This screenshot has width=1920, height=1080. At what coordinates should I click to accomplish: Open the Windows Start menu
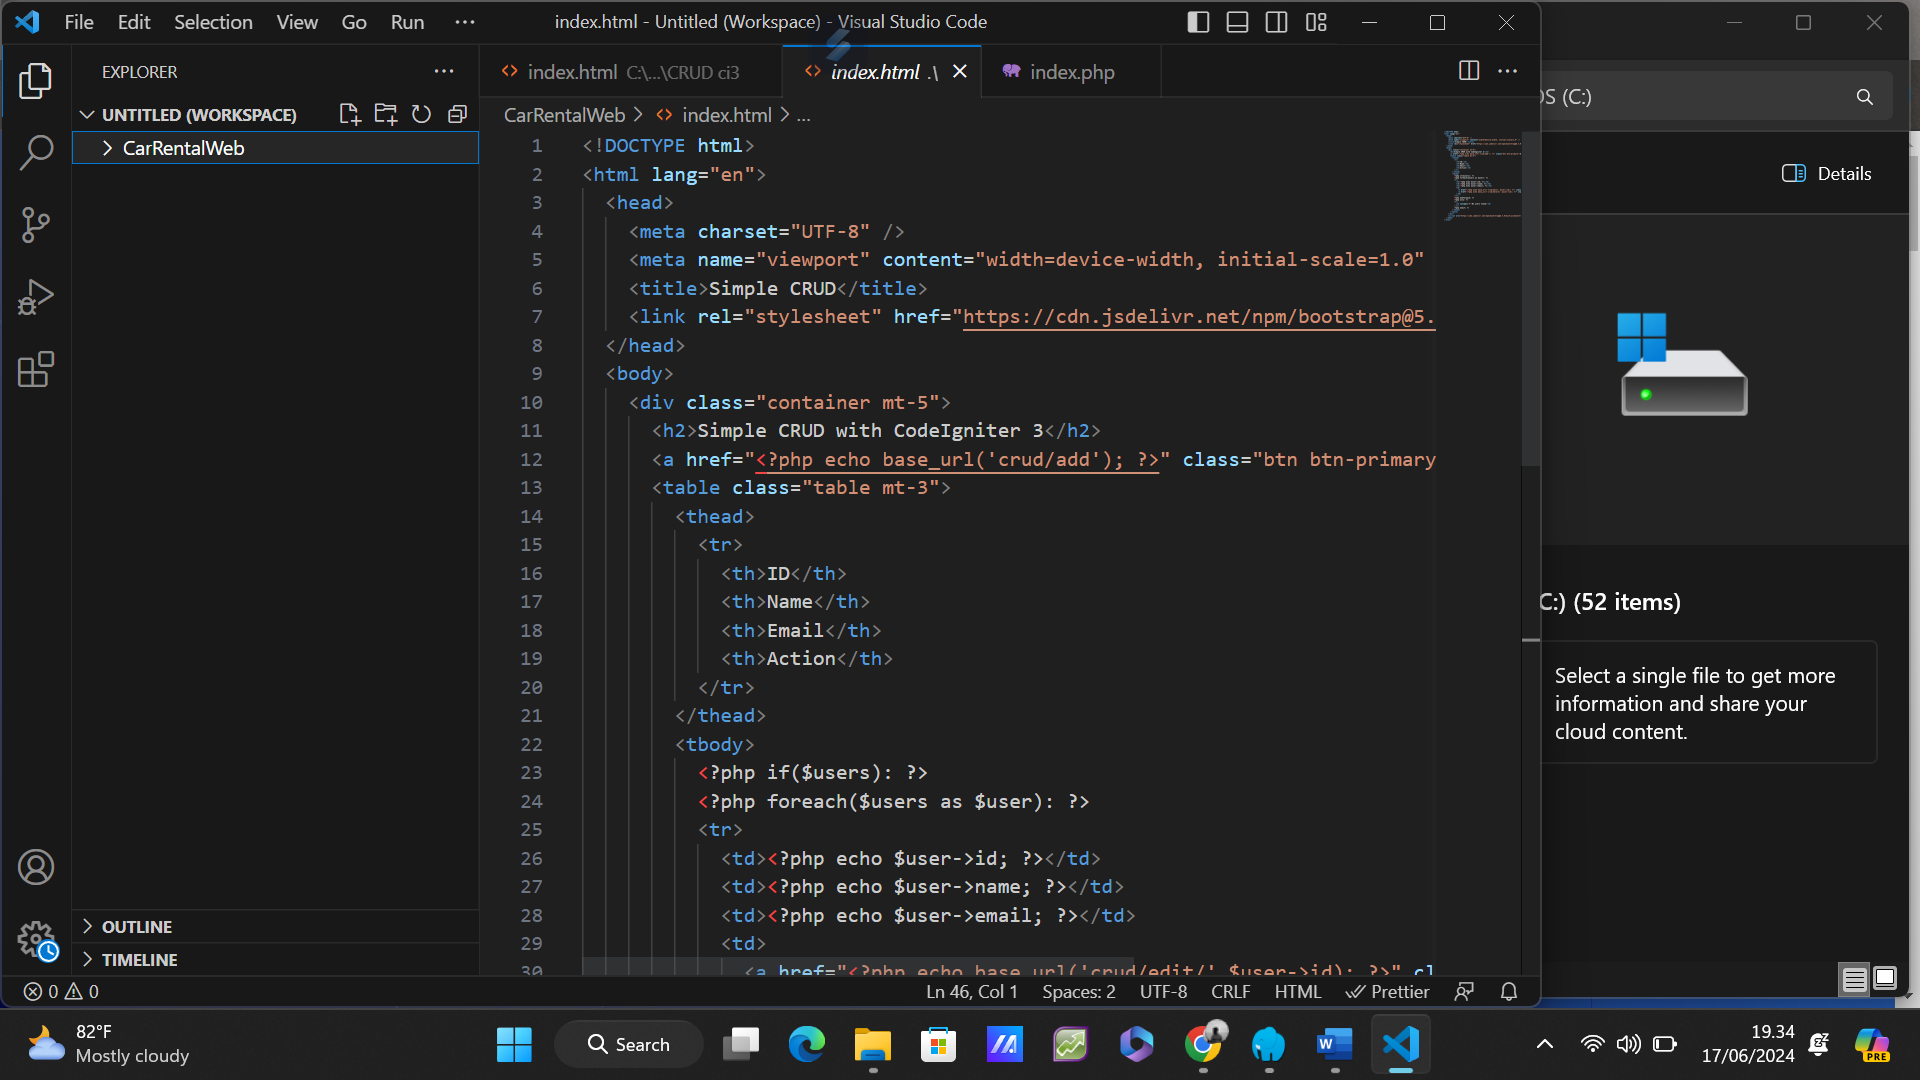514,1045
